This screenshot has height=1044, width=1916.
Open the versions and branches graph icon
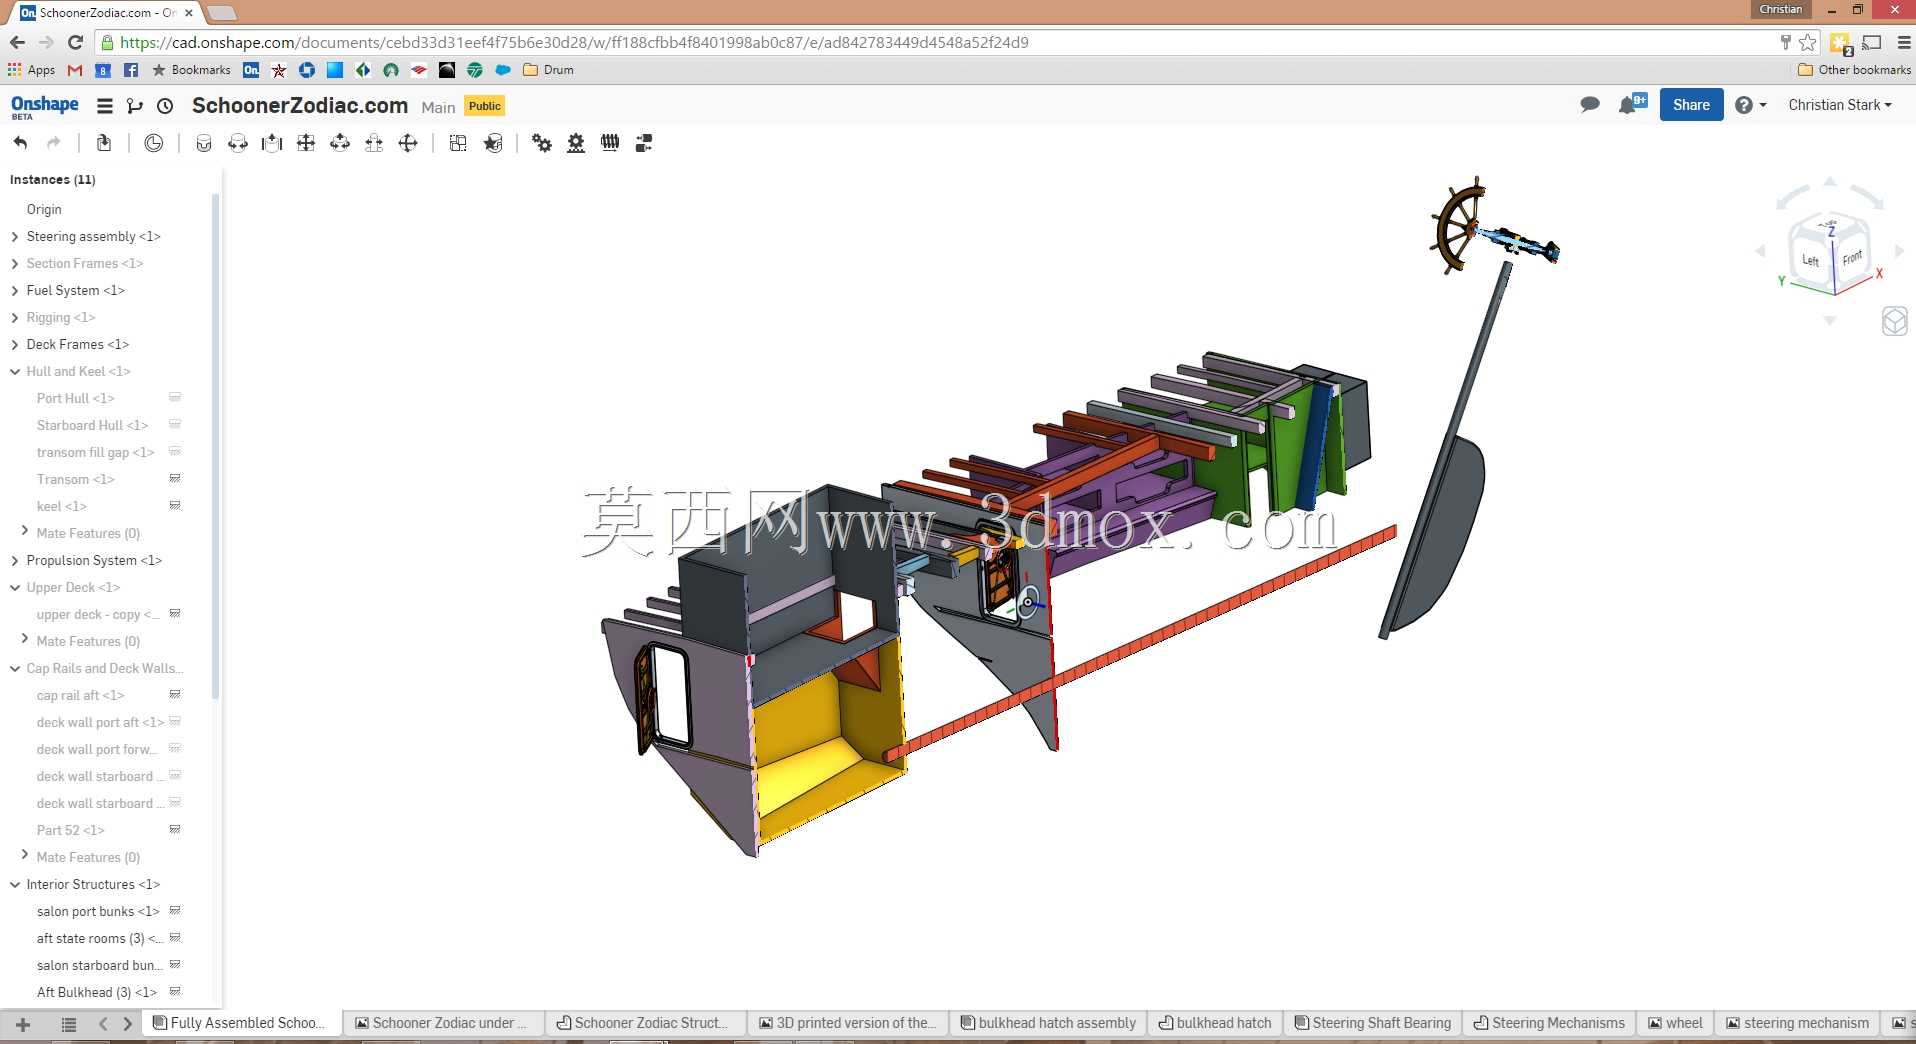pyautogui.click(x=135, y=106)
